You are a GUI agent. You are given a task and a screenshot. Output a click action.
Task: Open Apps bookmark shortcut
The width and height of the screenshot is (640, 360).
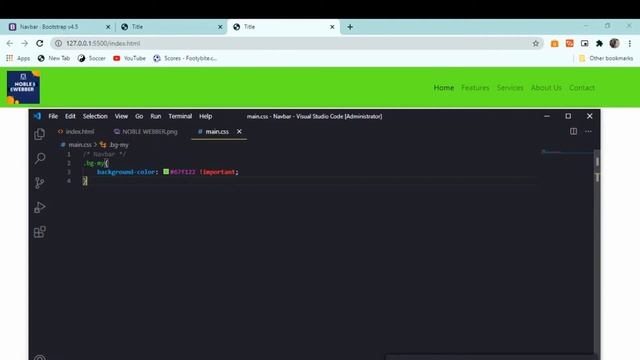click(x=18, y=58)
